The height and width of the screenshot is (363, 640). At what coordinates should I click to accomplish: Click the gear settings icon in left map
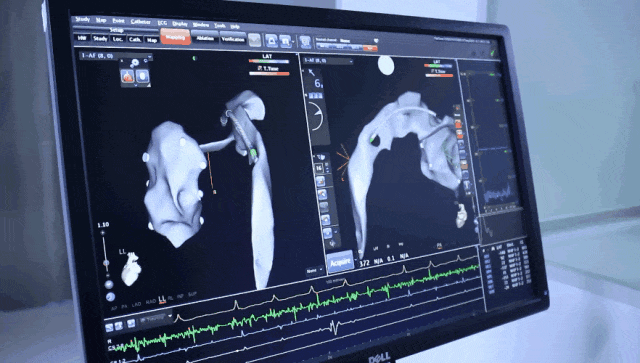tap(135, 62)
